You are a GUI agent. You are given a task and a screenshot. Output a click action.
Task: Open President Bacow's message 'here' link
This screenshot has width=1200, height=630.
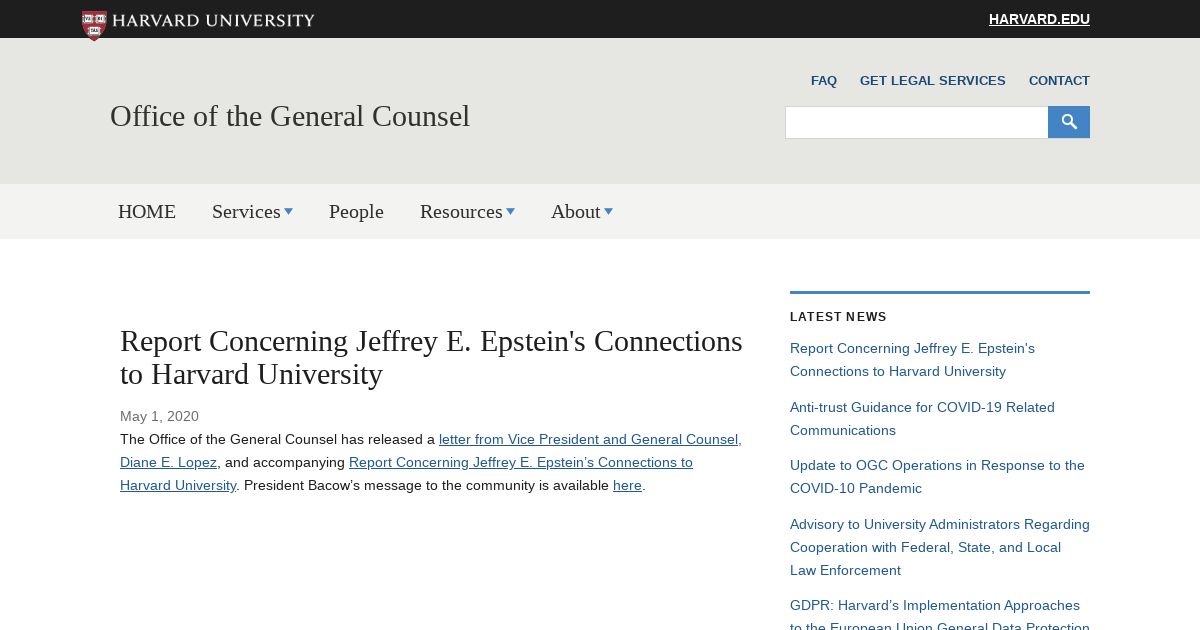click(x=627, y=486)
